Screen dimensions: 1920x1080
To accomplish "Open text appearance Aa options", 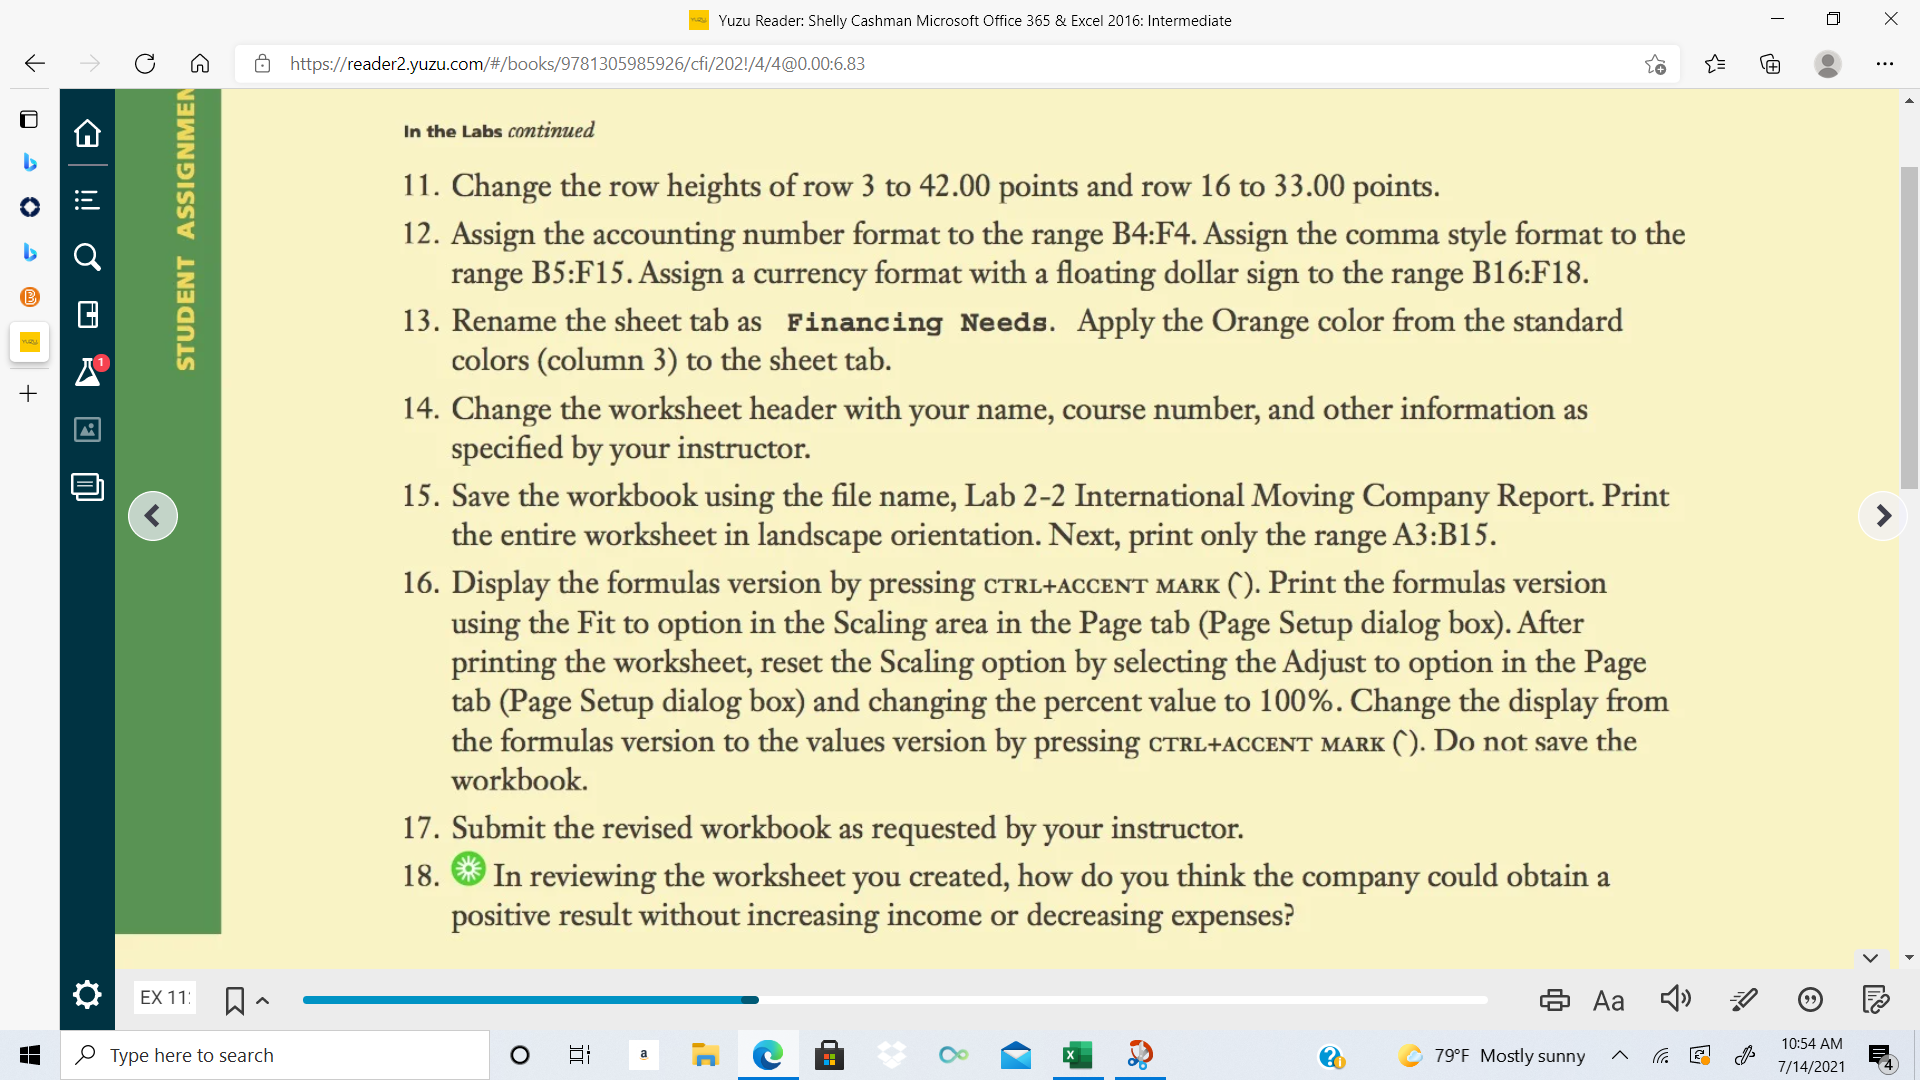I will click(1608, 1000).
